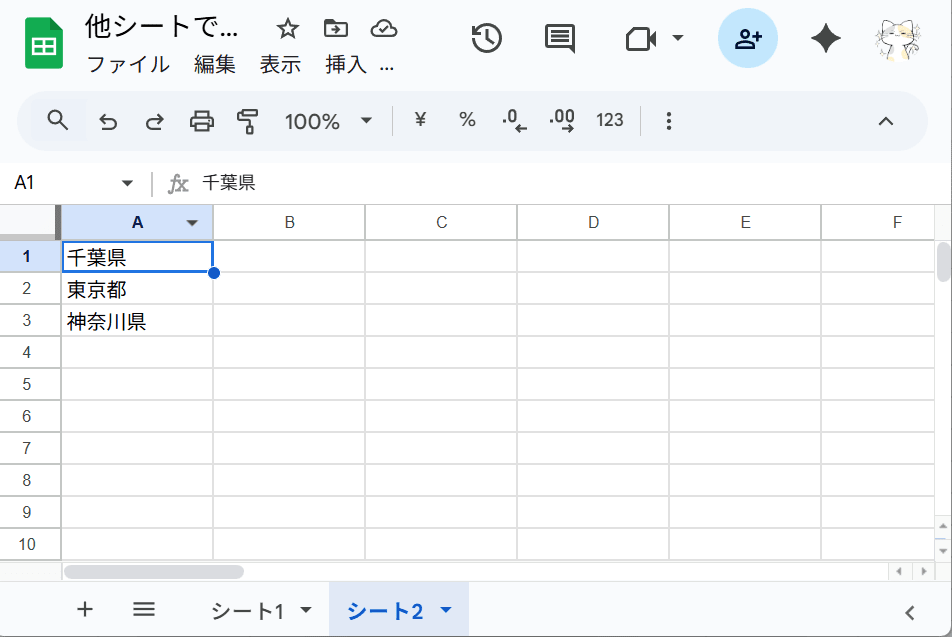
Task: Click the share button
Action: coord(747,38)
